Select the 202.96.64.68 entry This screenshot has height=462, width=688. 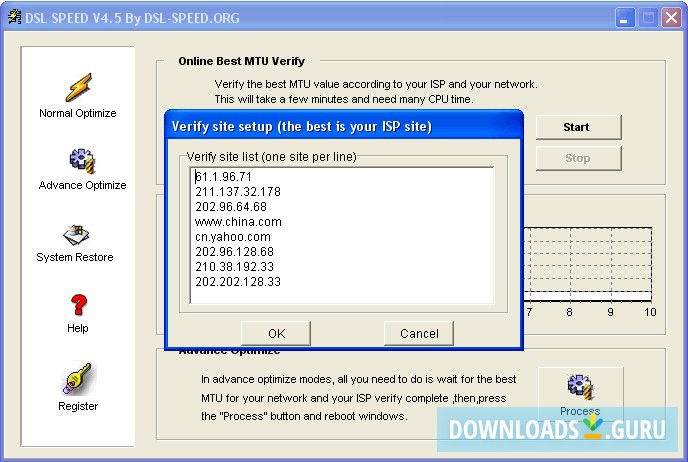click(231, 207)
